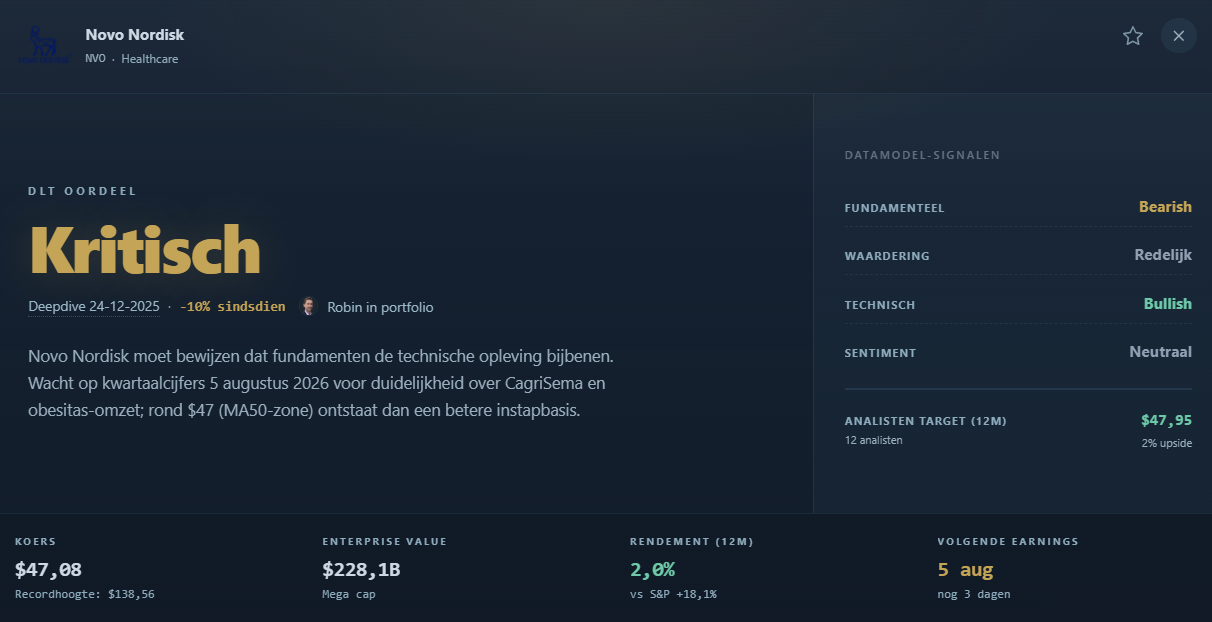The width and height of the screenshot is (1212, 622).
Task: Select the Sentiment Neutraal signal row
Action: (x=1018, y=352)
